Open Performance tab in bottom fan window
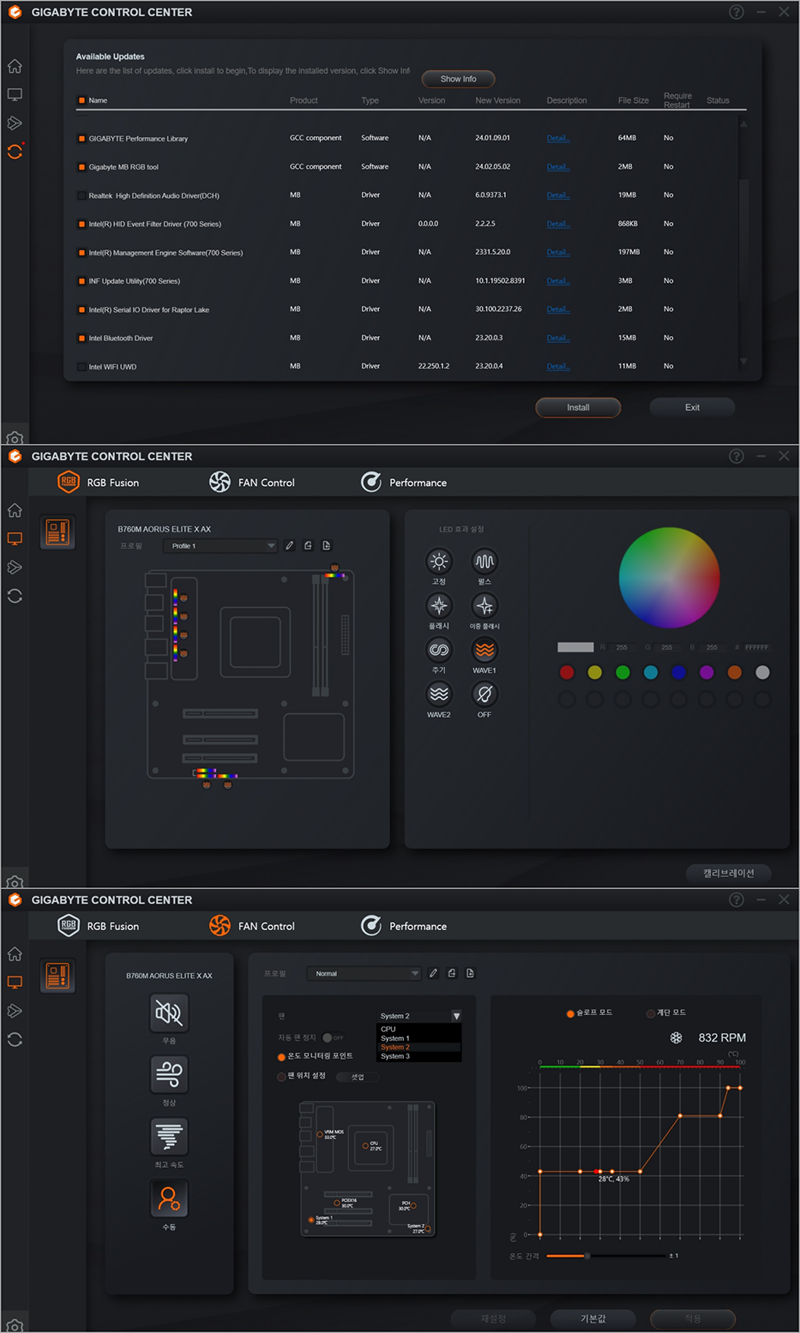Viewport: 800px width, 1333px height. (x=403, y=926)
